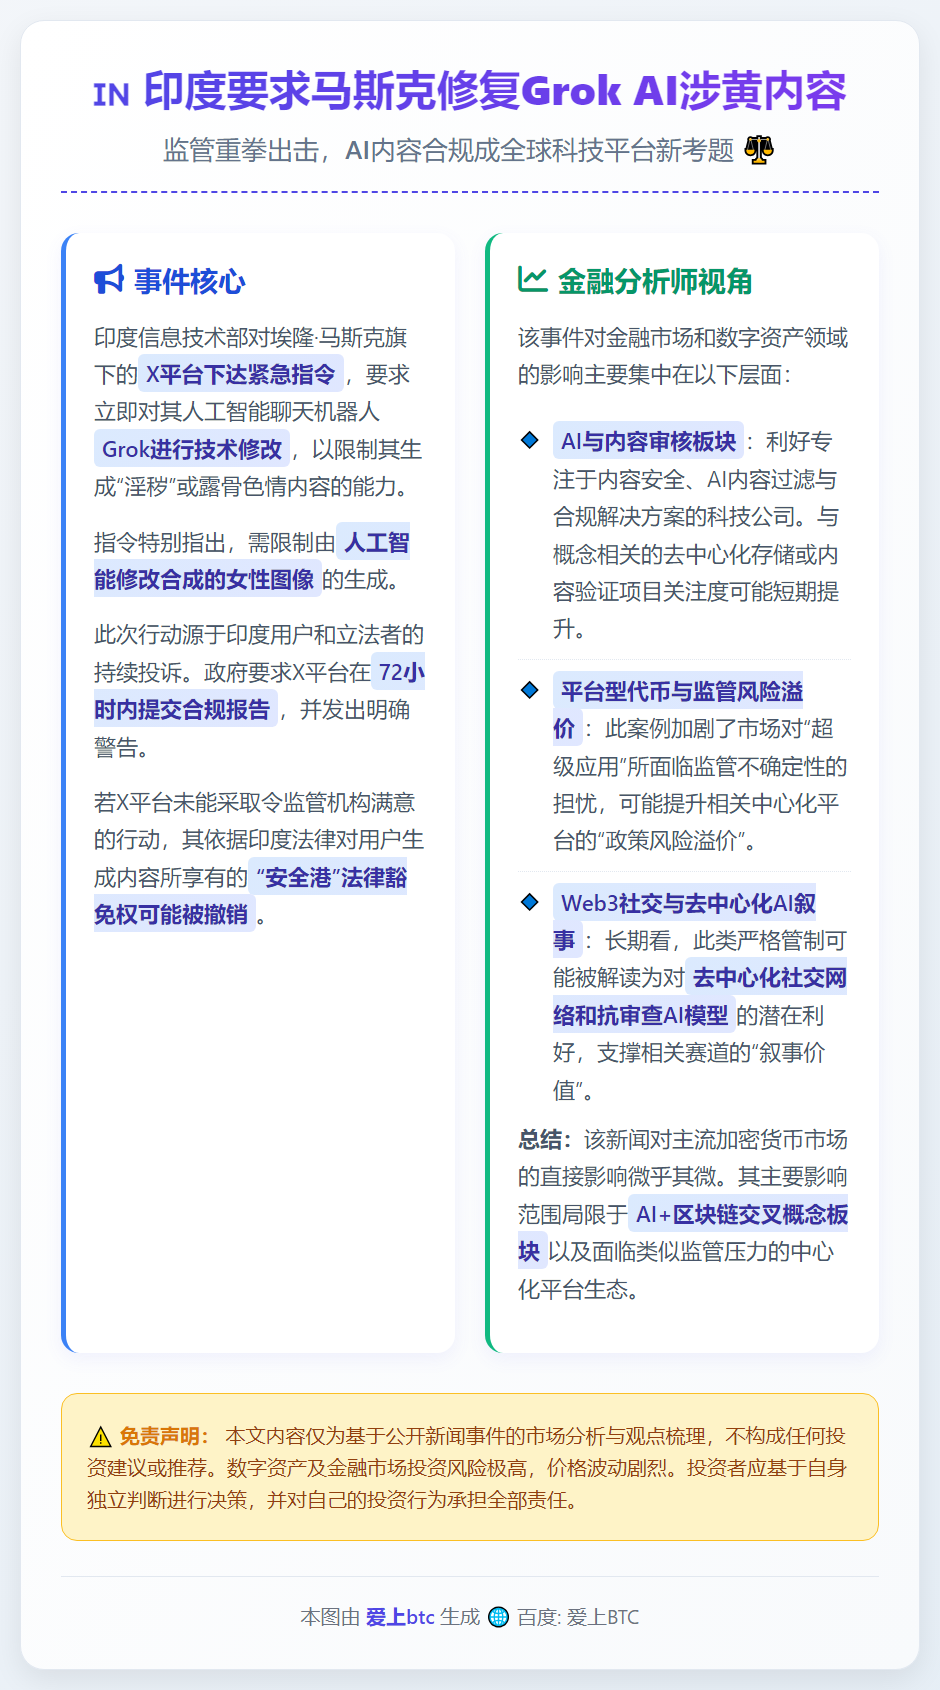Click the intro text 该事件对金融市场和数字资产领域
Image resolution: width=940 pixels, height=1690 pixels.
683,356
